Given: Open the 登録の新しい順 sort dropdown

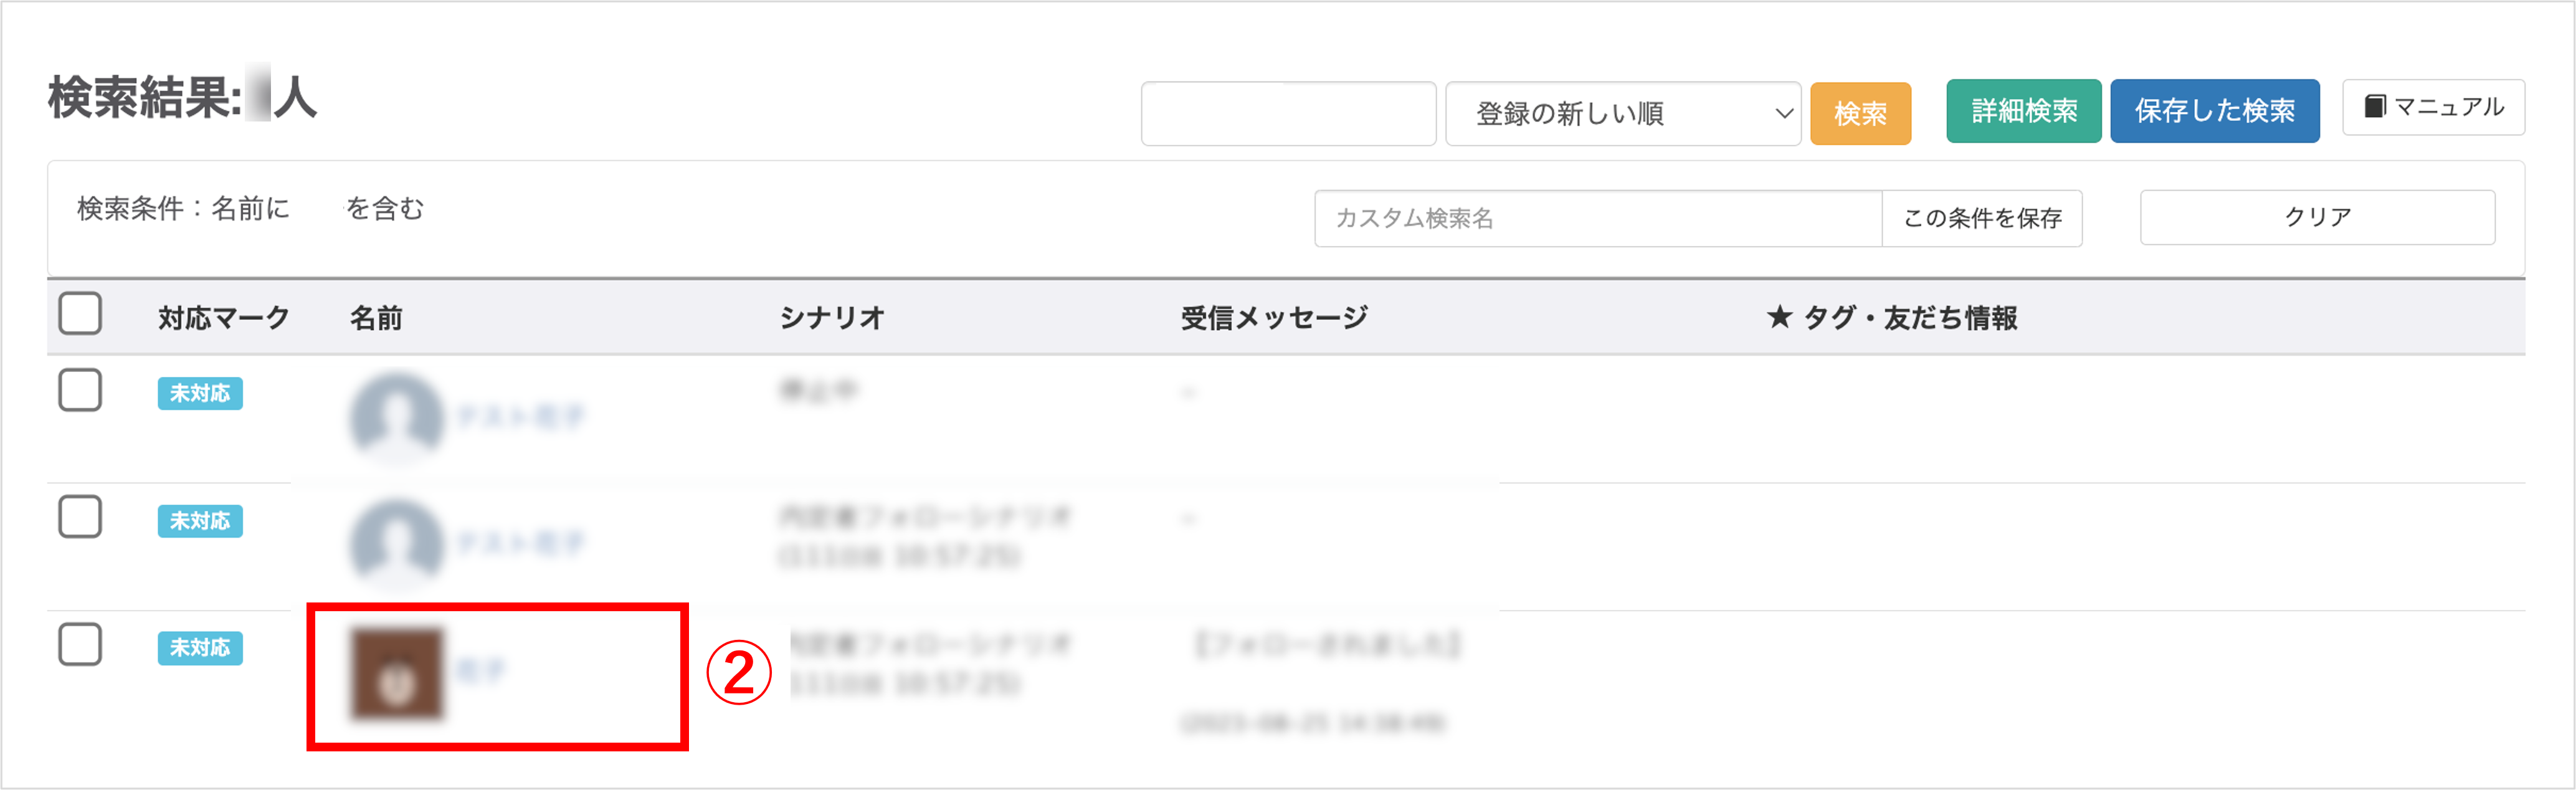Looking at the screenshot, I should point(1623,114).
